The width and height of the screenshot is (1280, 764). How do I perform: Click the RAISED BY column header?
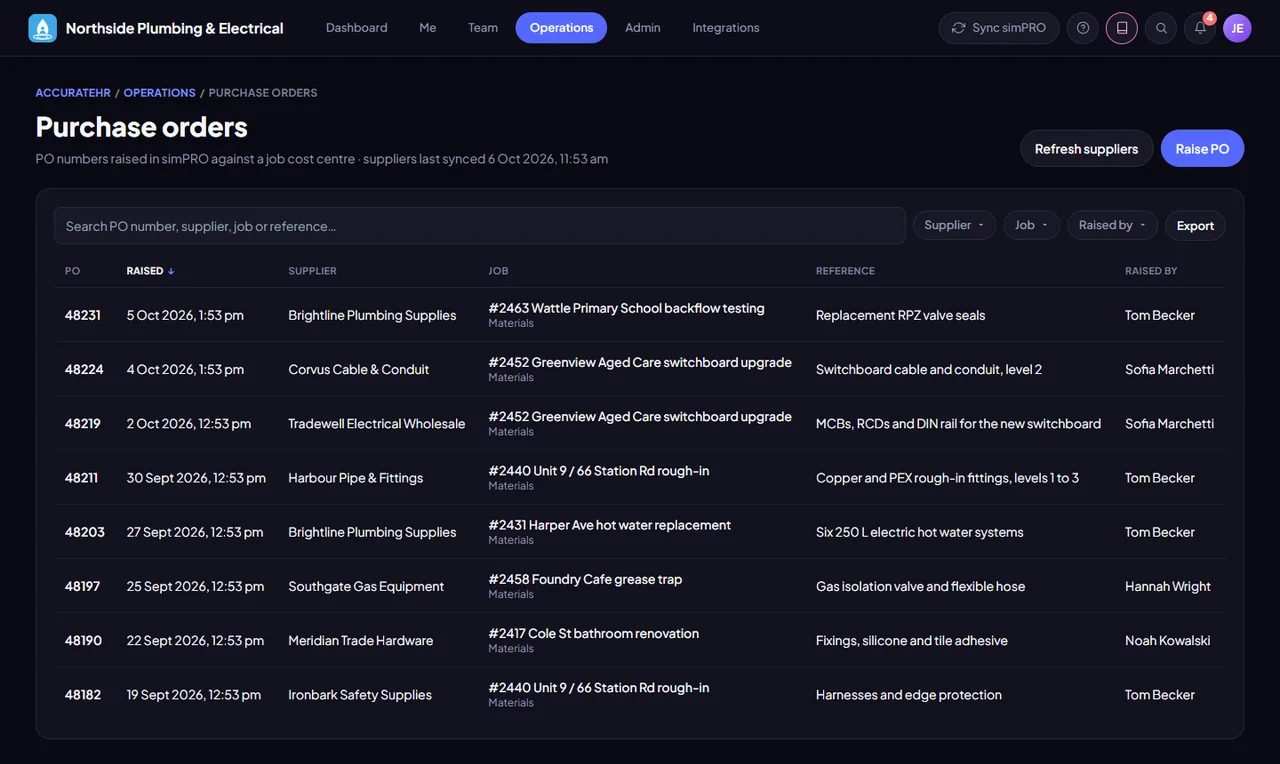(x=1151, y=271)
